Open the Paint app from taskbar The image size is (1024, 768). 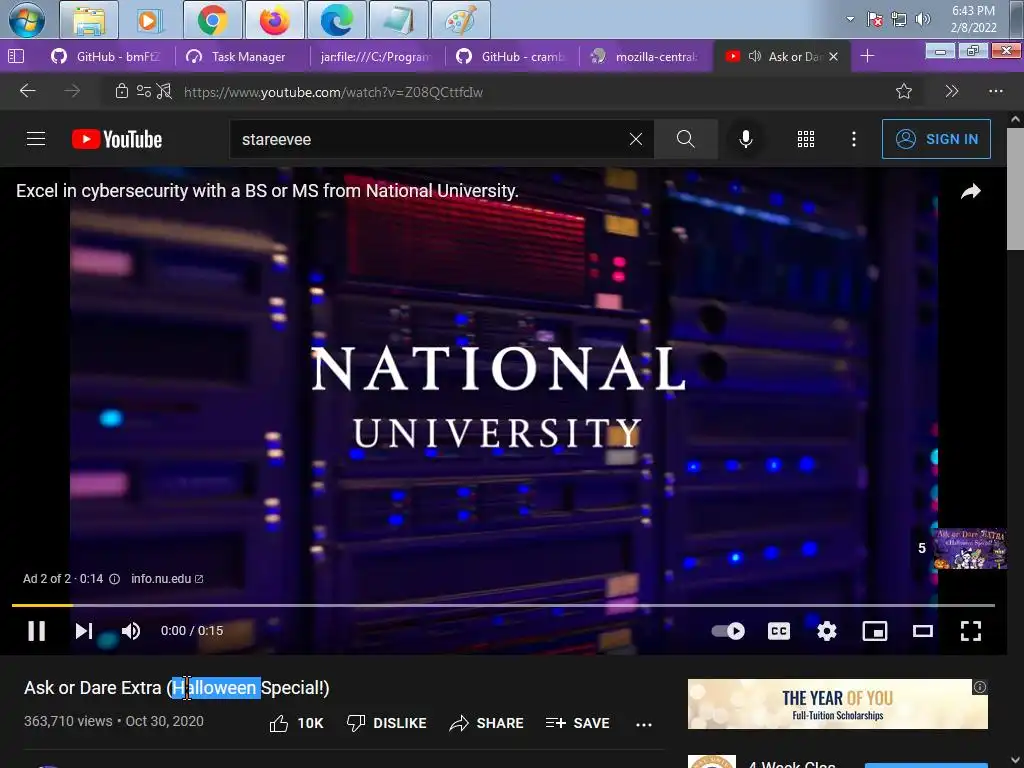click(461, 20)
